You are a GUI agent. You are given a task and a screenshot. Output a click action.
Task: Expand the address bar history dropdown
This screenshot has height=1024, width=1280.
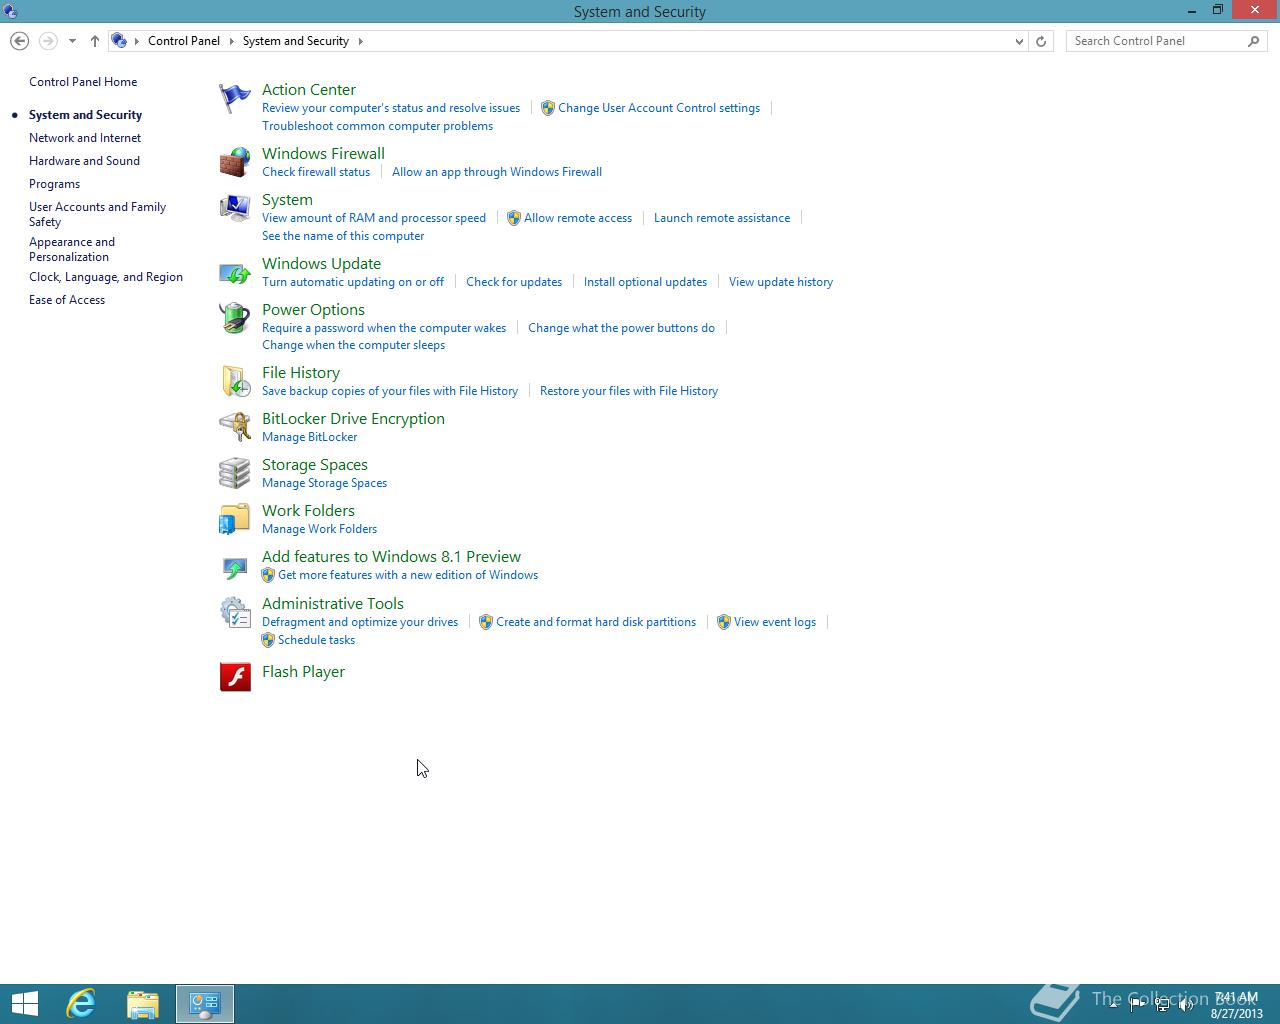pyautogui.click(x=1019, y=41)
